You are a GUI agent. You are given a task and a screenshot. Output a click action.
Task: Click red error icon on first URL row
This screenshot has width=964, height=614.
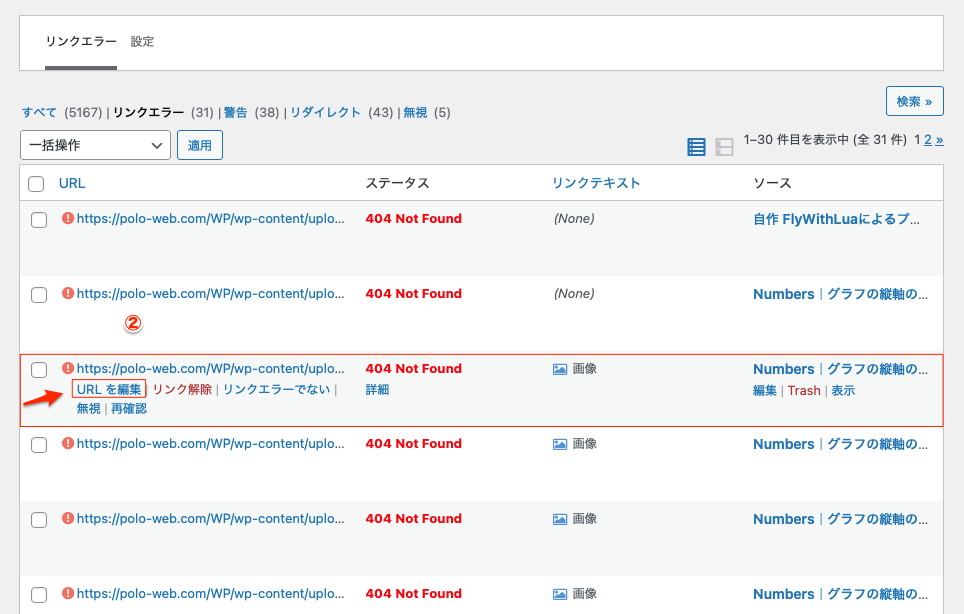[68, 218]
